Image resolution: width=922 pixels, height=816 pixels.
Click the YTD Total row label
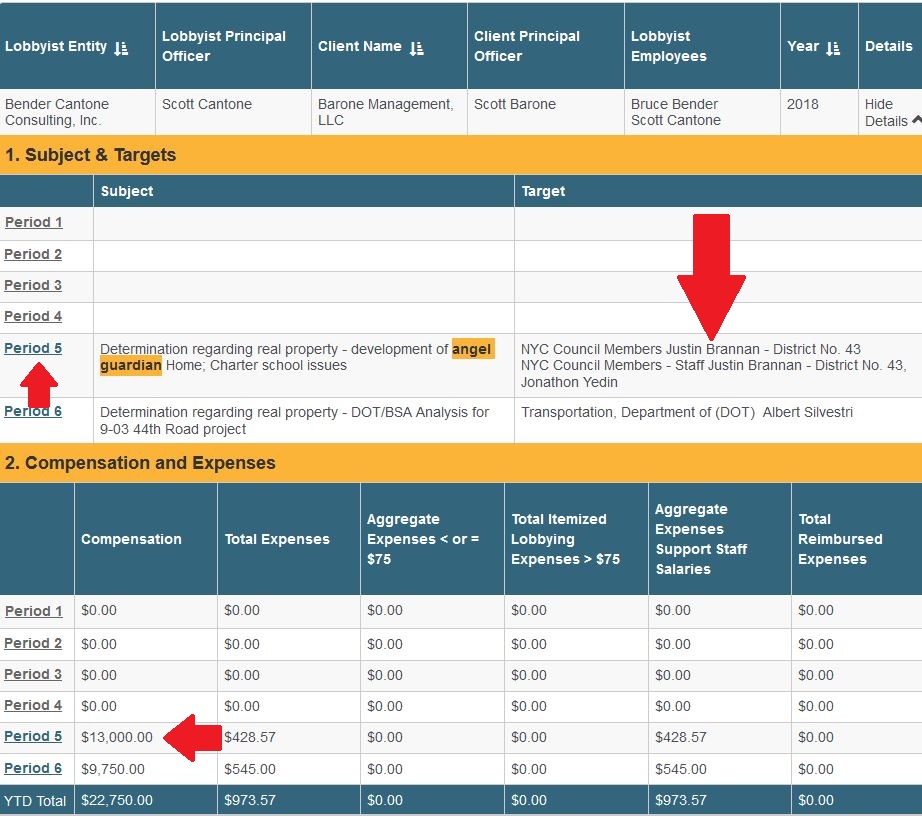click(x=35, y=801)
